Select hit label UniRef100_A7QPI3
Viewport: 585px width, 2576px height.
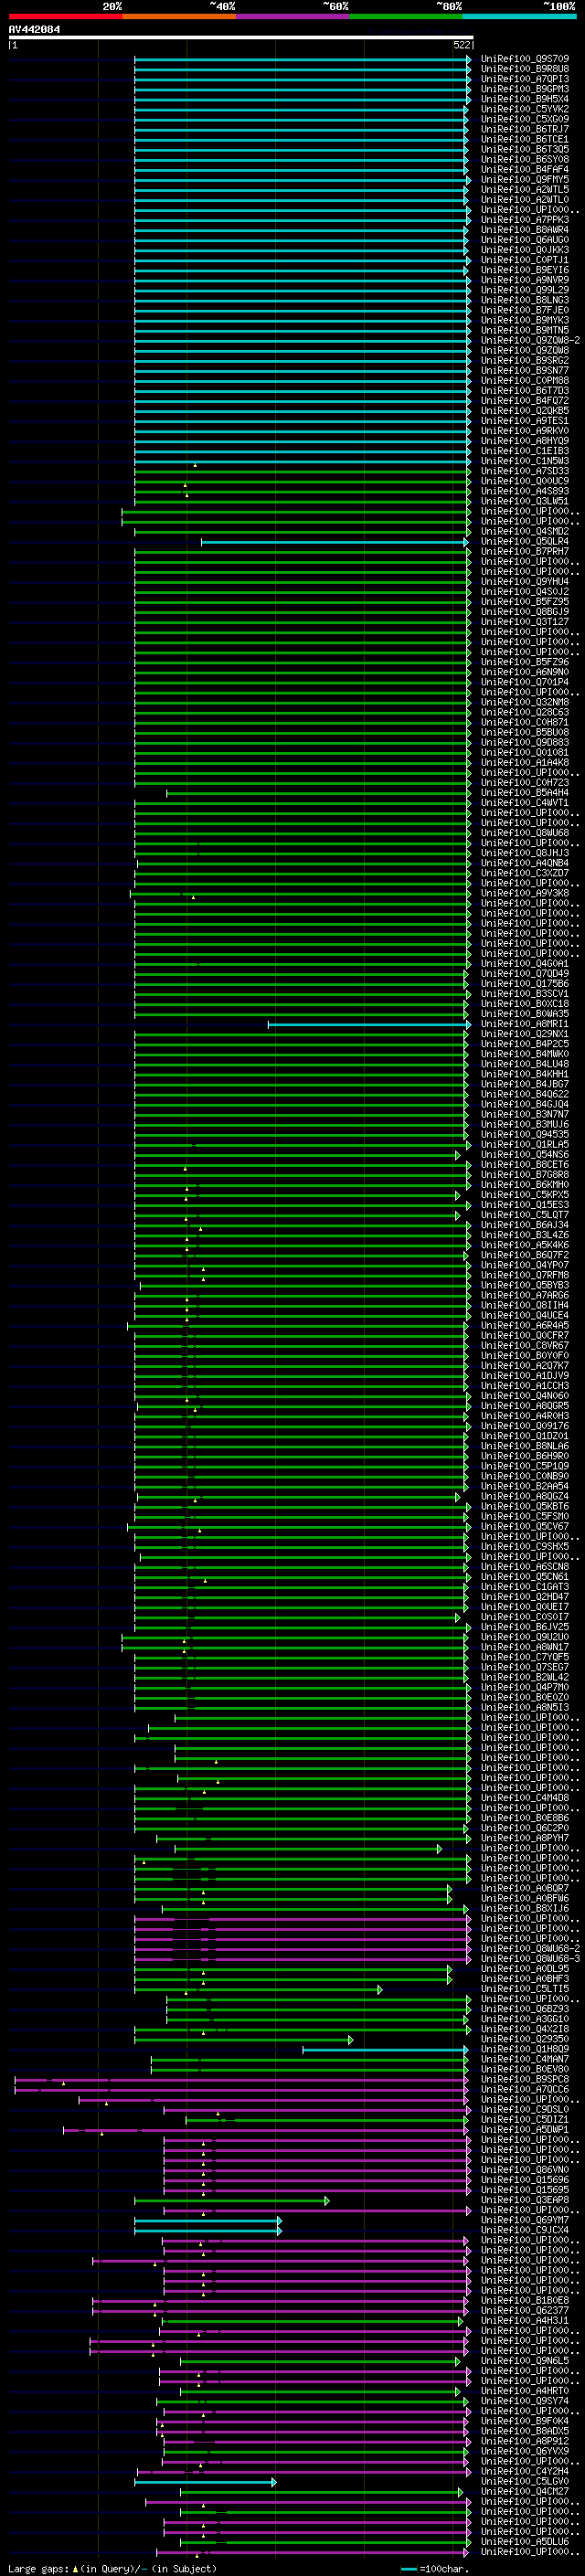(525, 79)
